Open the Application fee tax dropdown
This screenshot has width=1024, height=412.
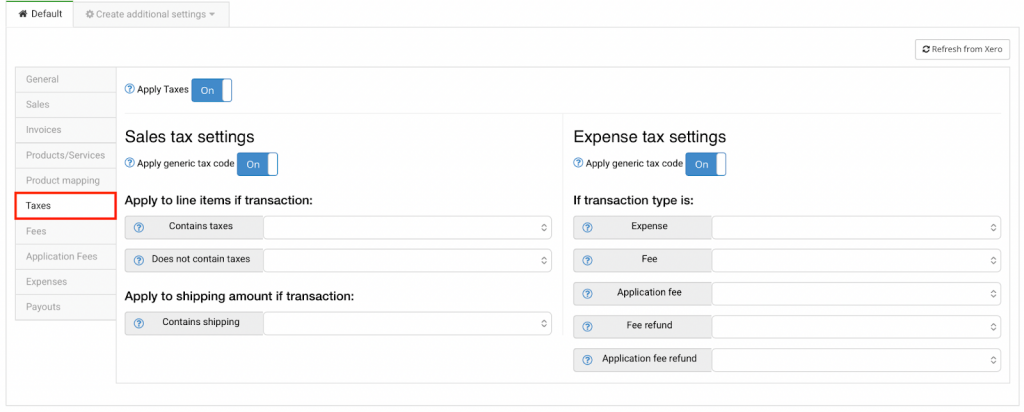pos(856,294)
